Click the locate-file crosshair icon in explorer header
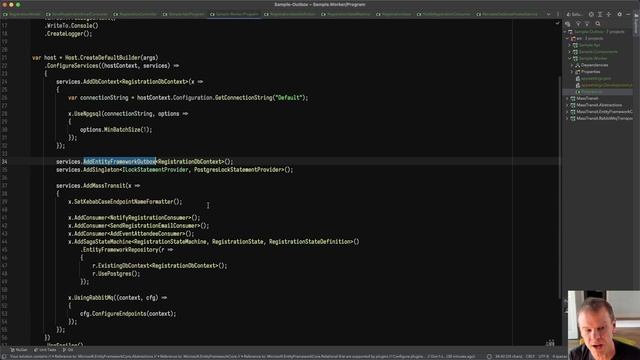The width and height of the screenshot is (640, 360). (x=591, y=14)
